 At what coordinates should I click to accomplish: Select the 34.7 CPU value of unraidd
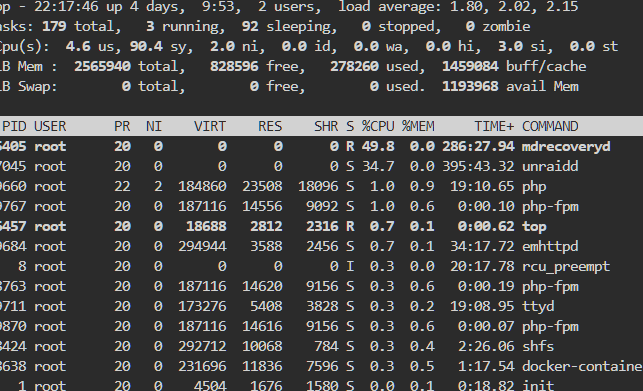pos(378,166)
